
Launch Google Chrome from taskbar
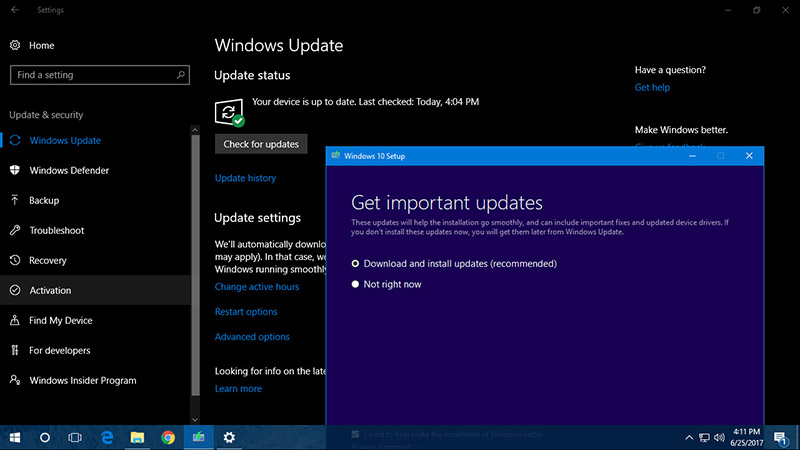[168, 437]
